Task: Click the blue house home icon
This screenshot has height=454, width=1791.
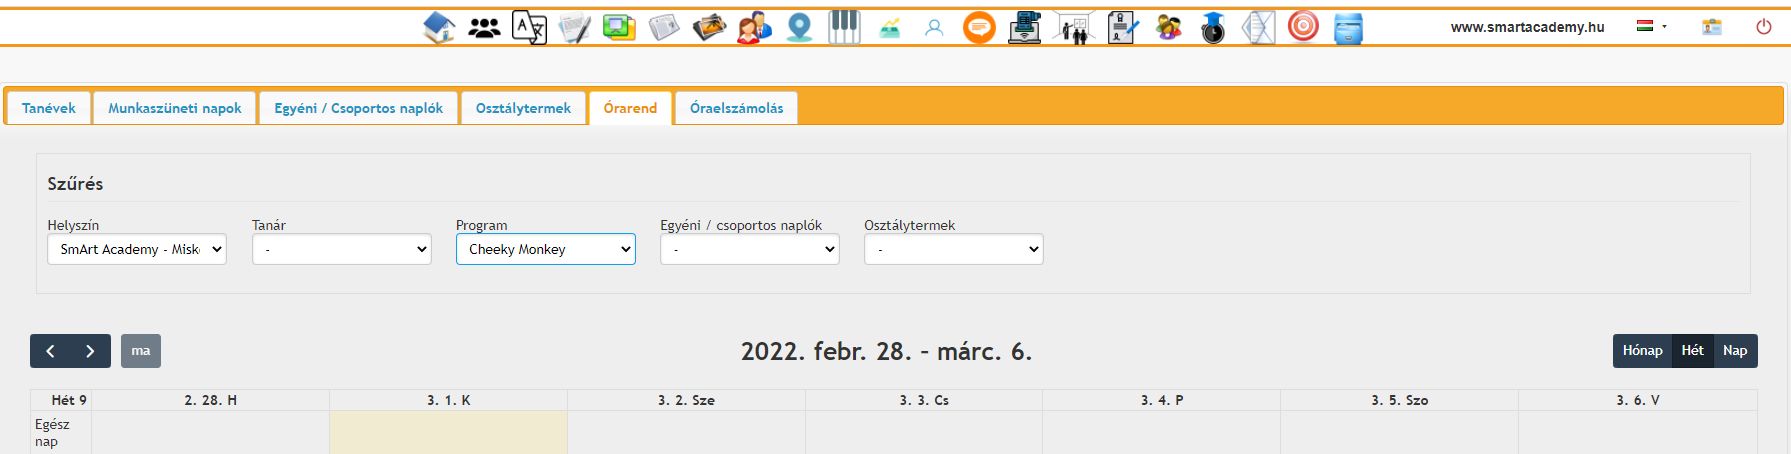Action: coord(439,27)
